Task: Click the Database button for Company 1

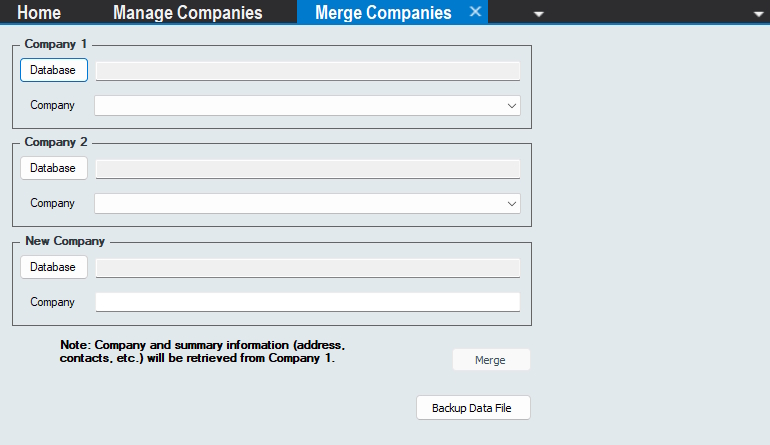Action: click(x=53, y=70)
